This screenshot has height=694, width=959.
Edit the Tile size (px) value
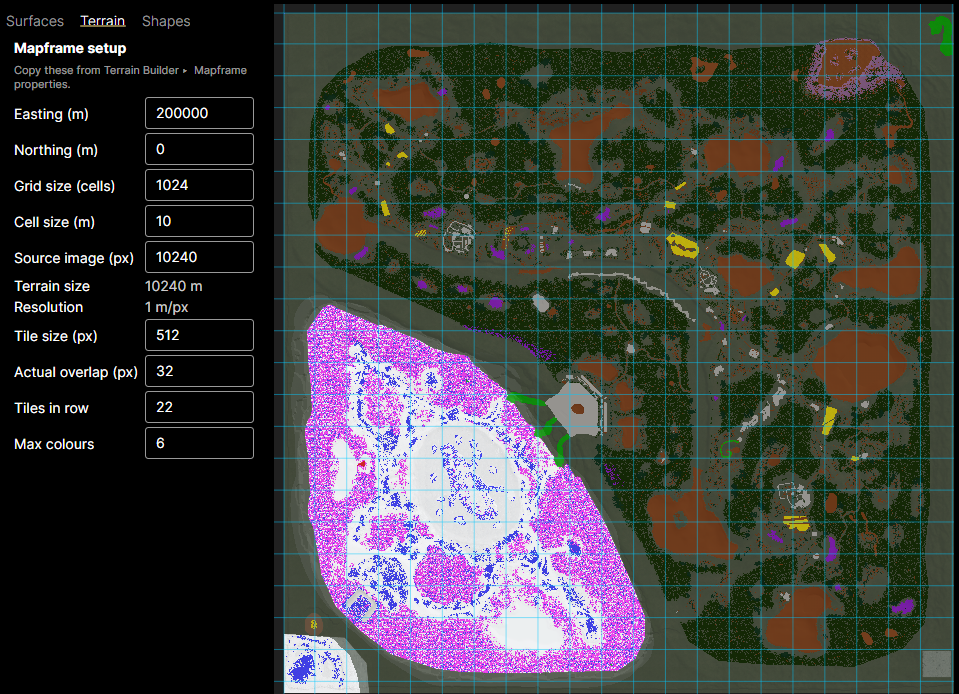click(199, 335)
